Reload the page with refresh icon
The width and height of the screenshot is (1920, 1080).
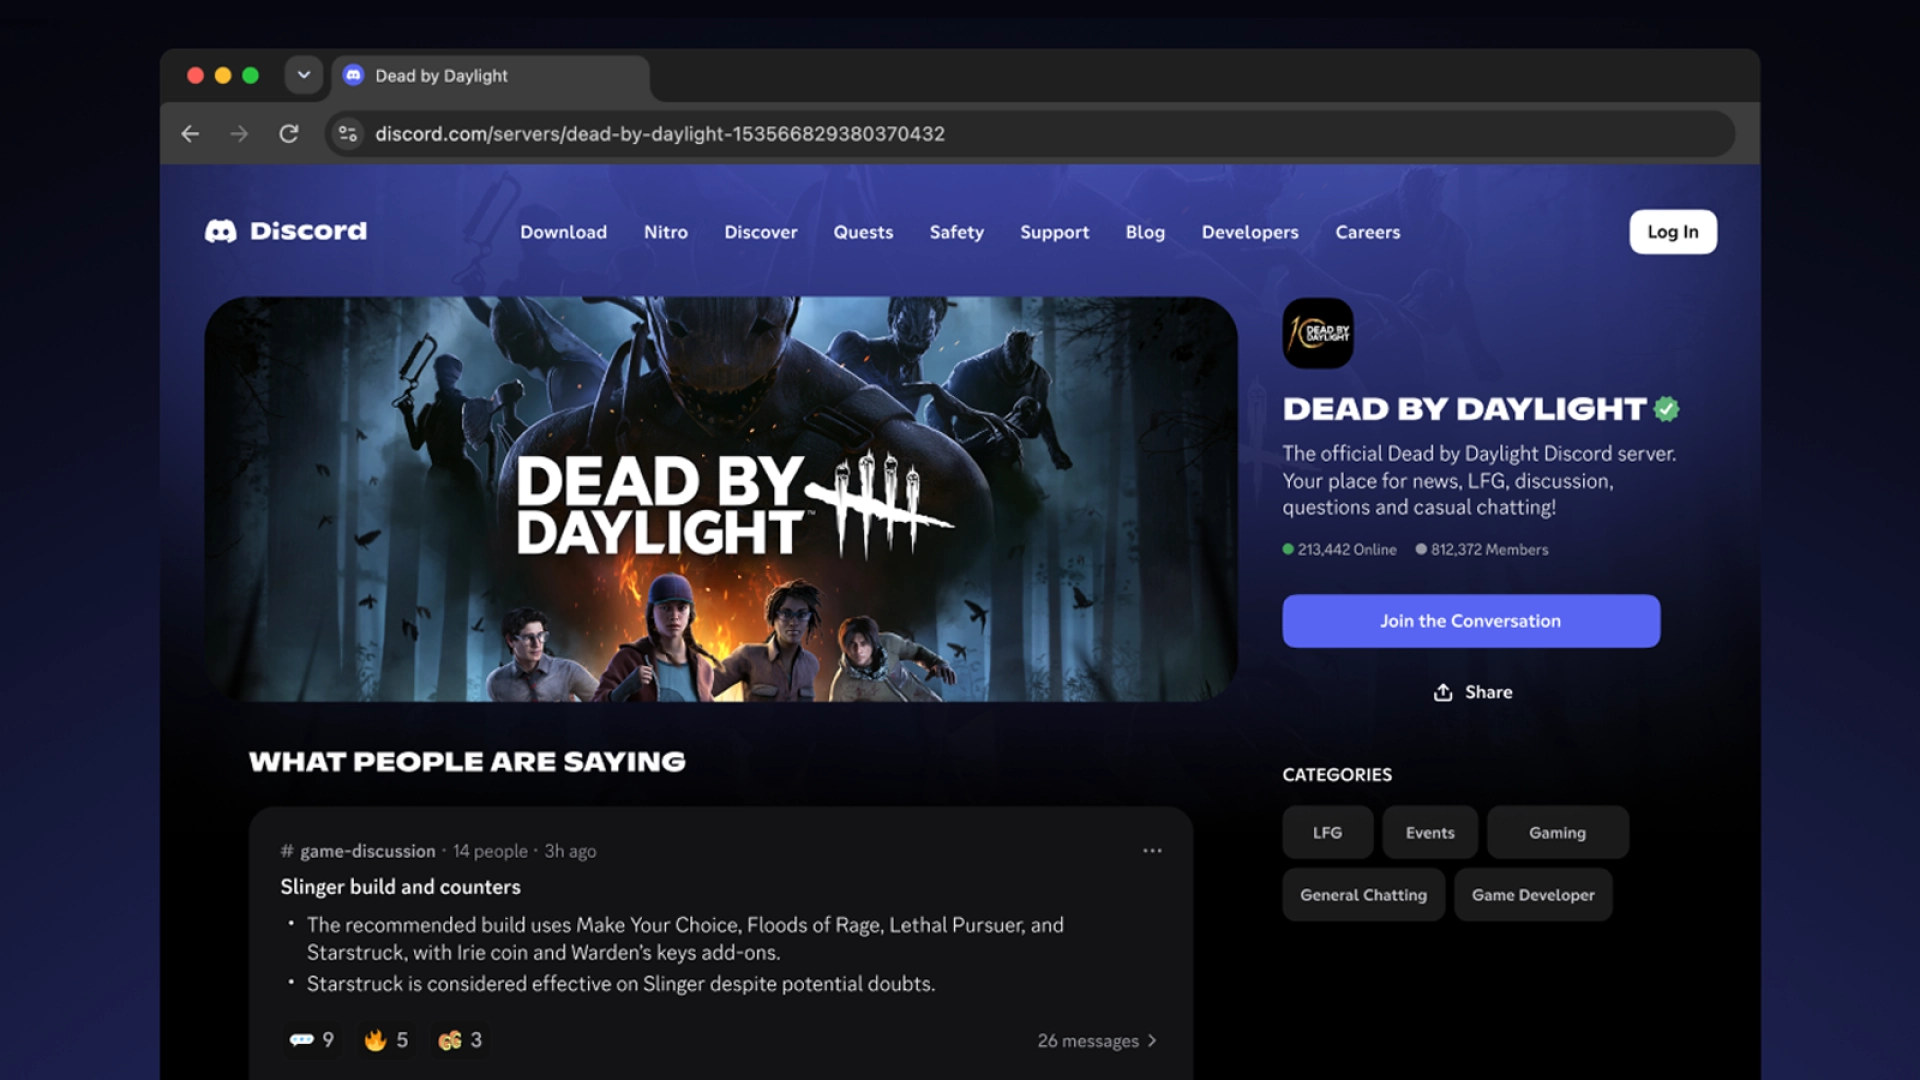[289, 134]
